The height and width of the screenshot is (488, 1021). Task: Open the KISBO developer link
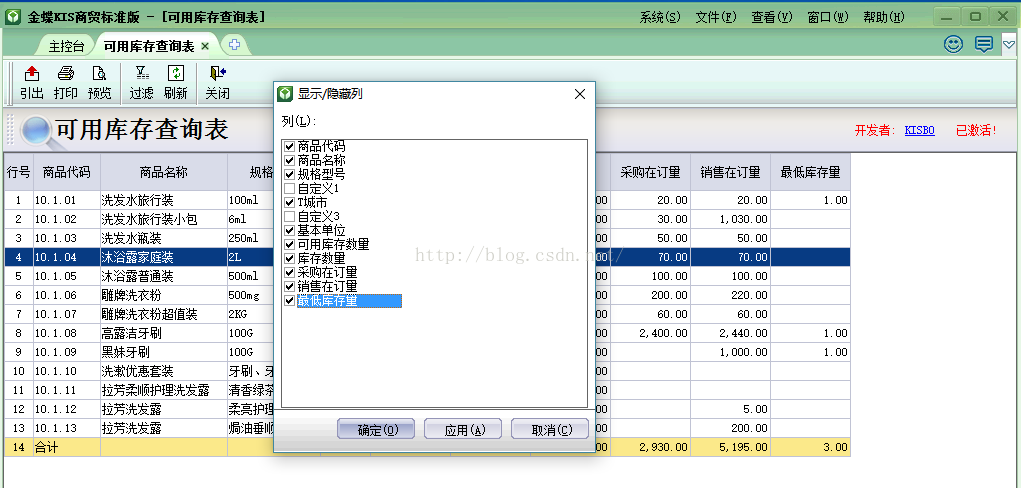[919, 130]
